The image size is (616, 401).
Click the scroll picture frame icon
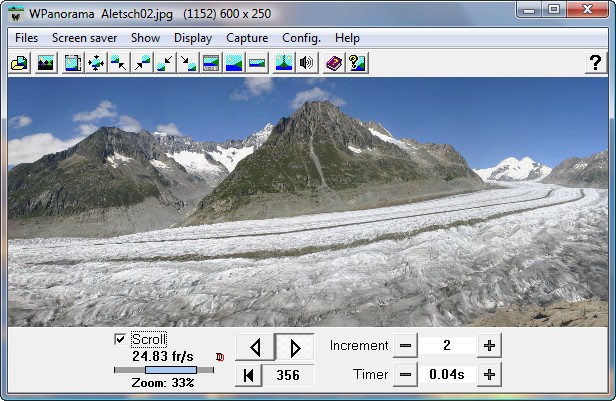[x=73, y=63]
